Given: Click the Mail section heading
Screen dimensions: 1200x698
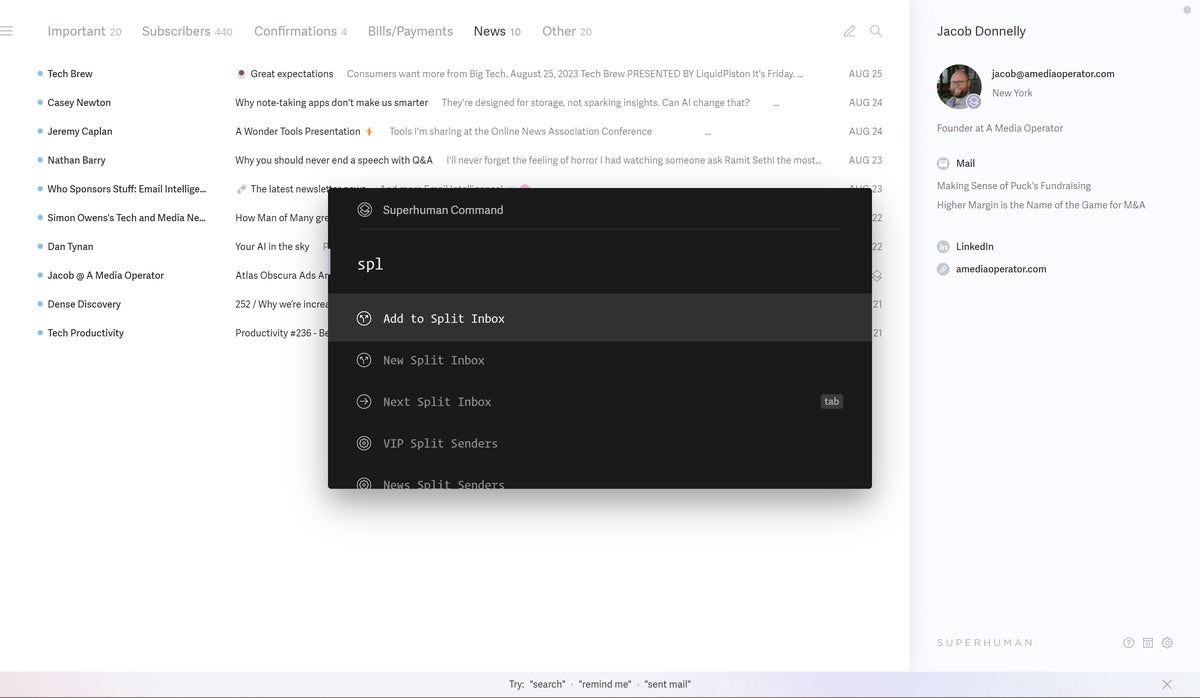Looking at the screenshot, I should point(965,163).
